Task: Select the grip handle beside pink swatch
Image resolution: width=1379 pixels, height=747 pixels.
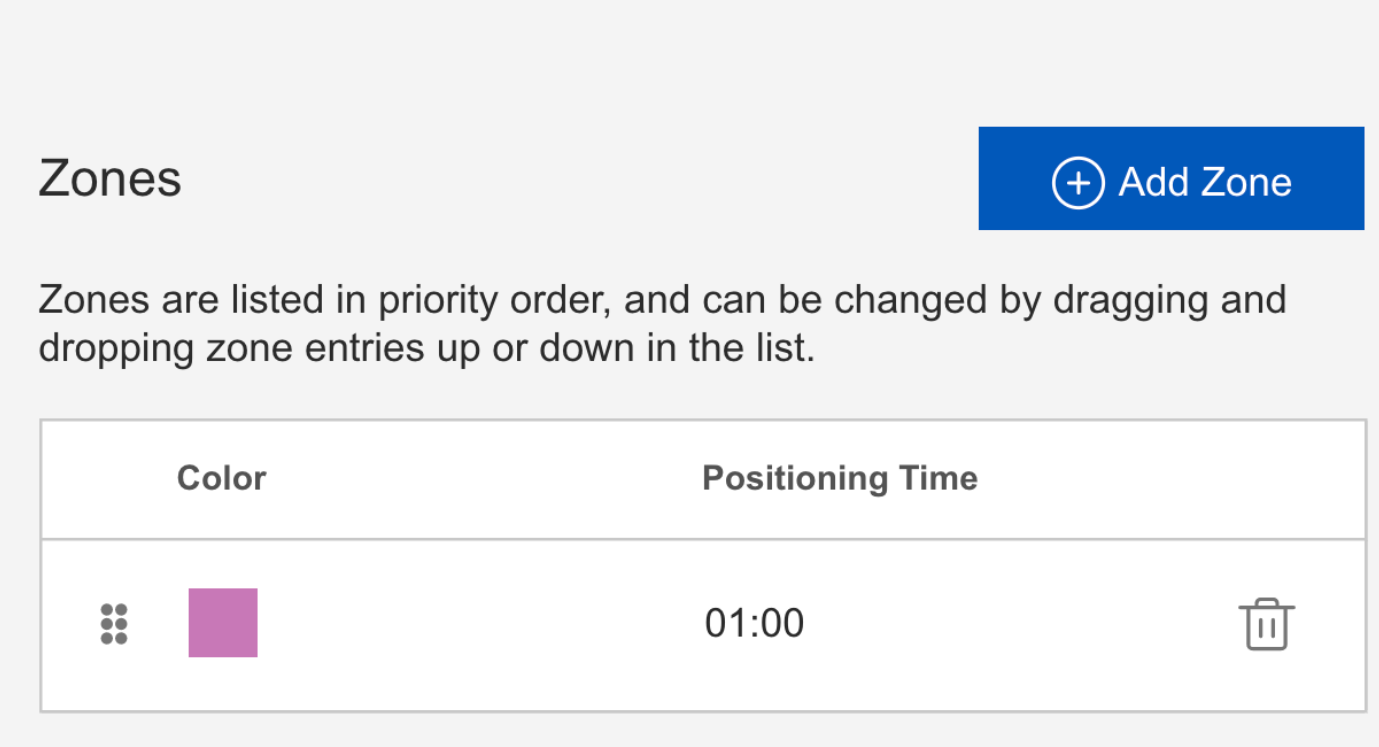Action: [x=114, y=624]
